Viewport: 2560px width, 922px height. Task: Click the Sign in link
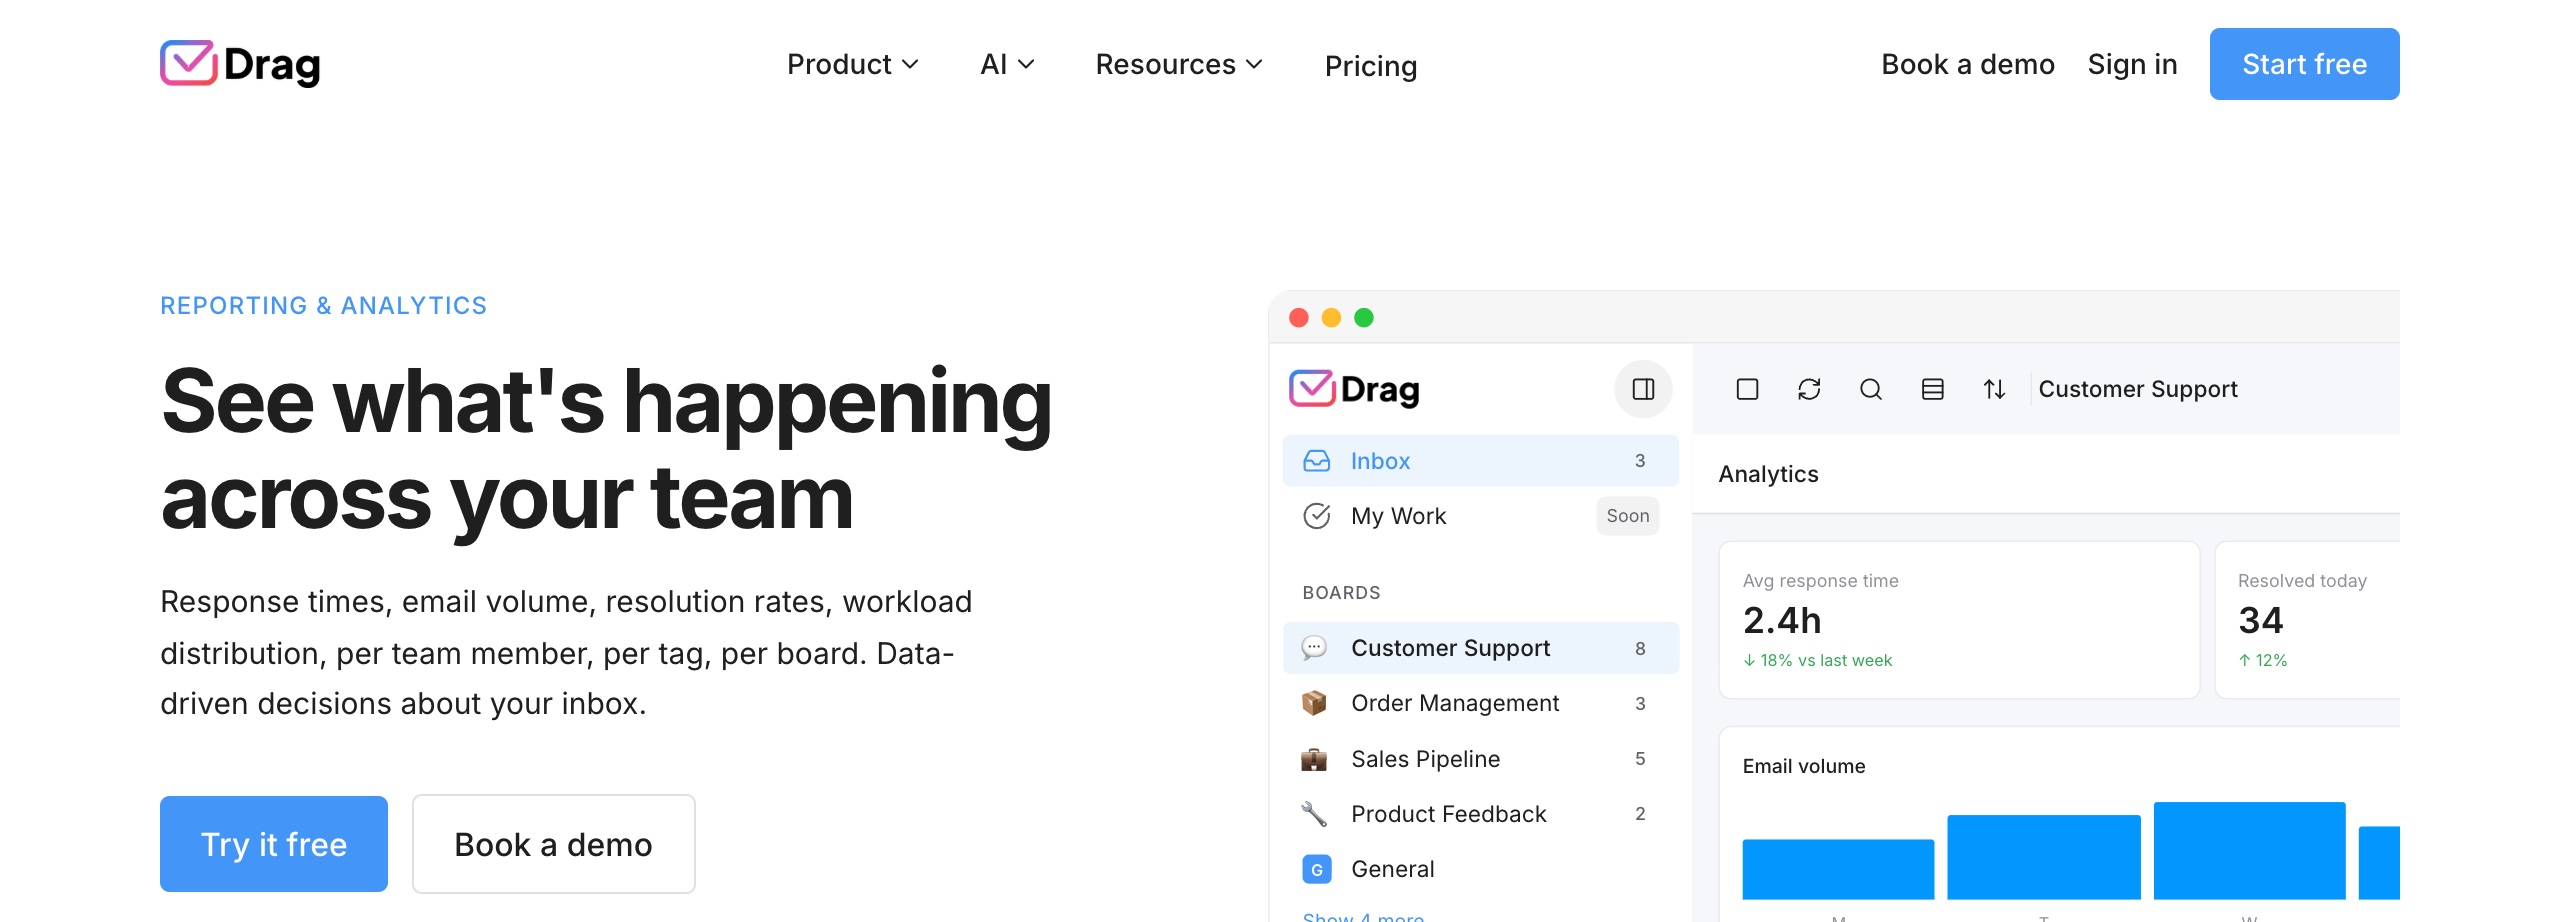[x=2132, y=64]
